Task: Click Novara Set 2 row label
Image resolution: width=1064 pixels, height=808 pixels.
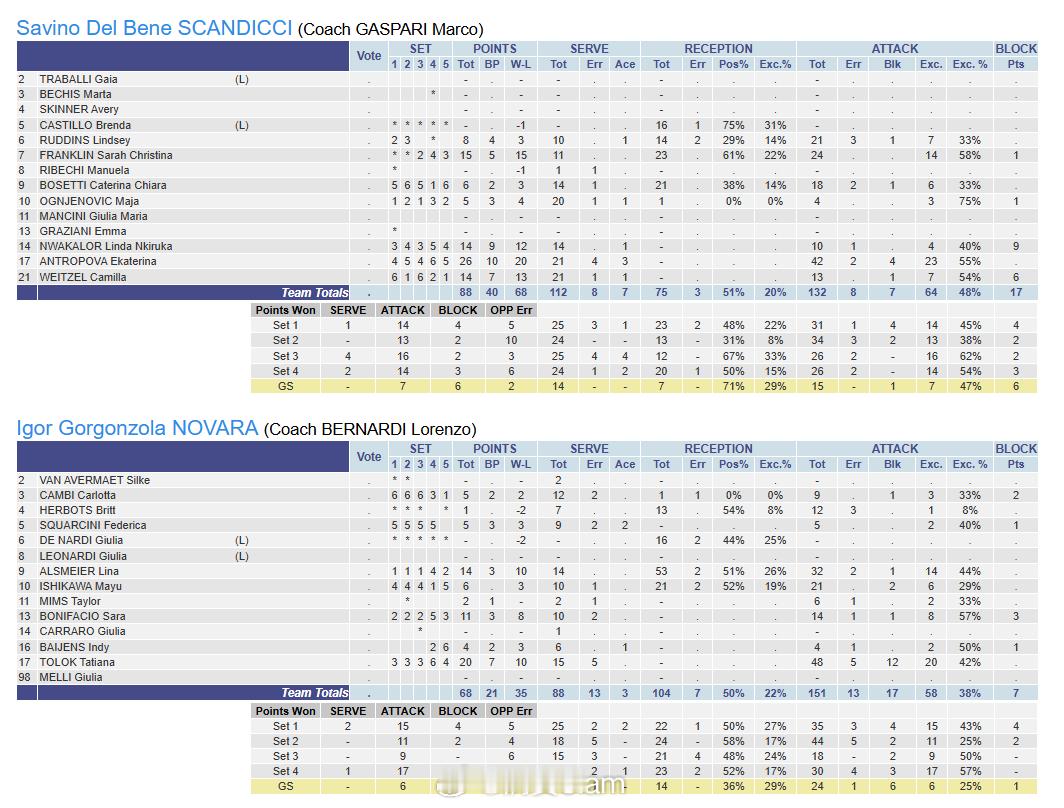Action: 286,742
